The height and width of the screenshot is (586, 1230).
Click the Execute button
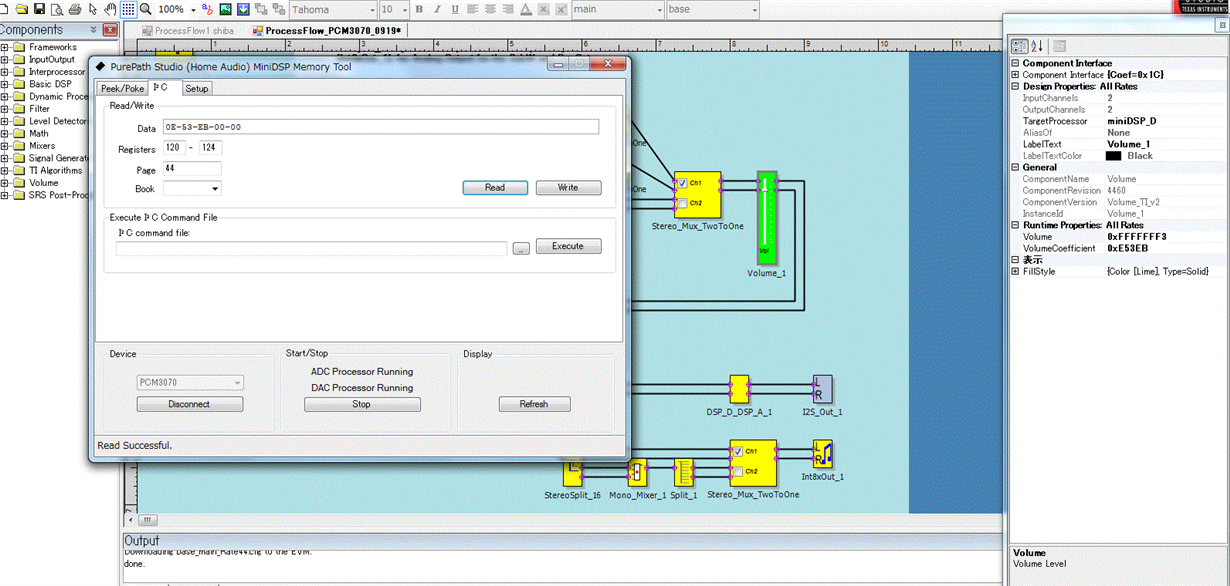tap(568, 245)
